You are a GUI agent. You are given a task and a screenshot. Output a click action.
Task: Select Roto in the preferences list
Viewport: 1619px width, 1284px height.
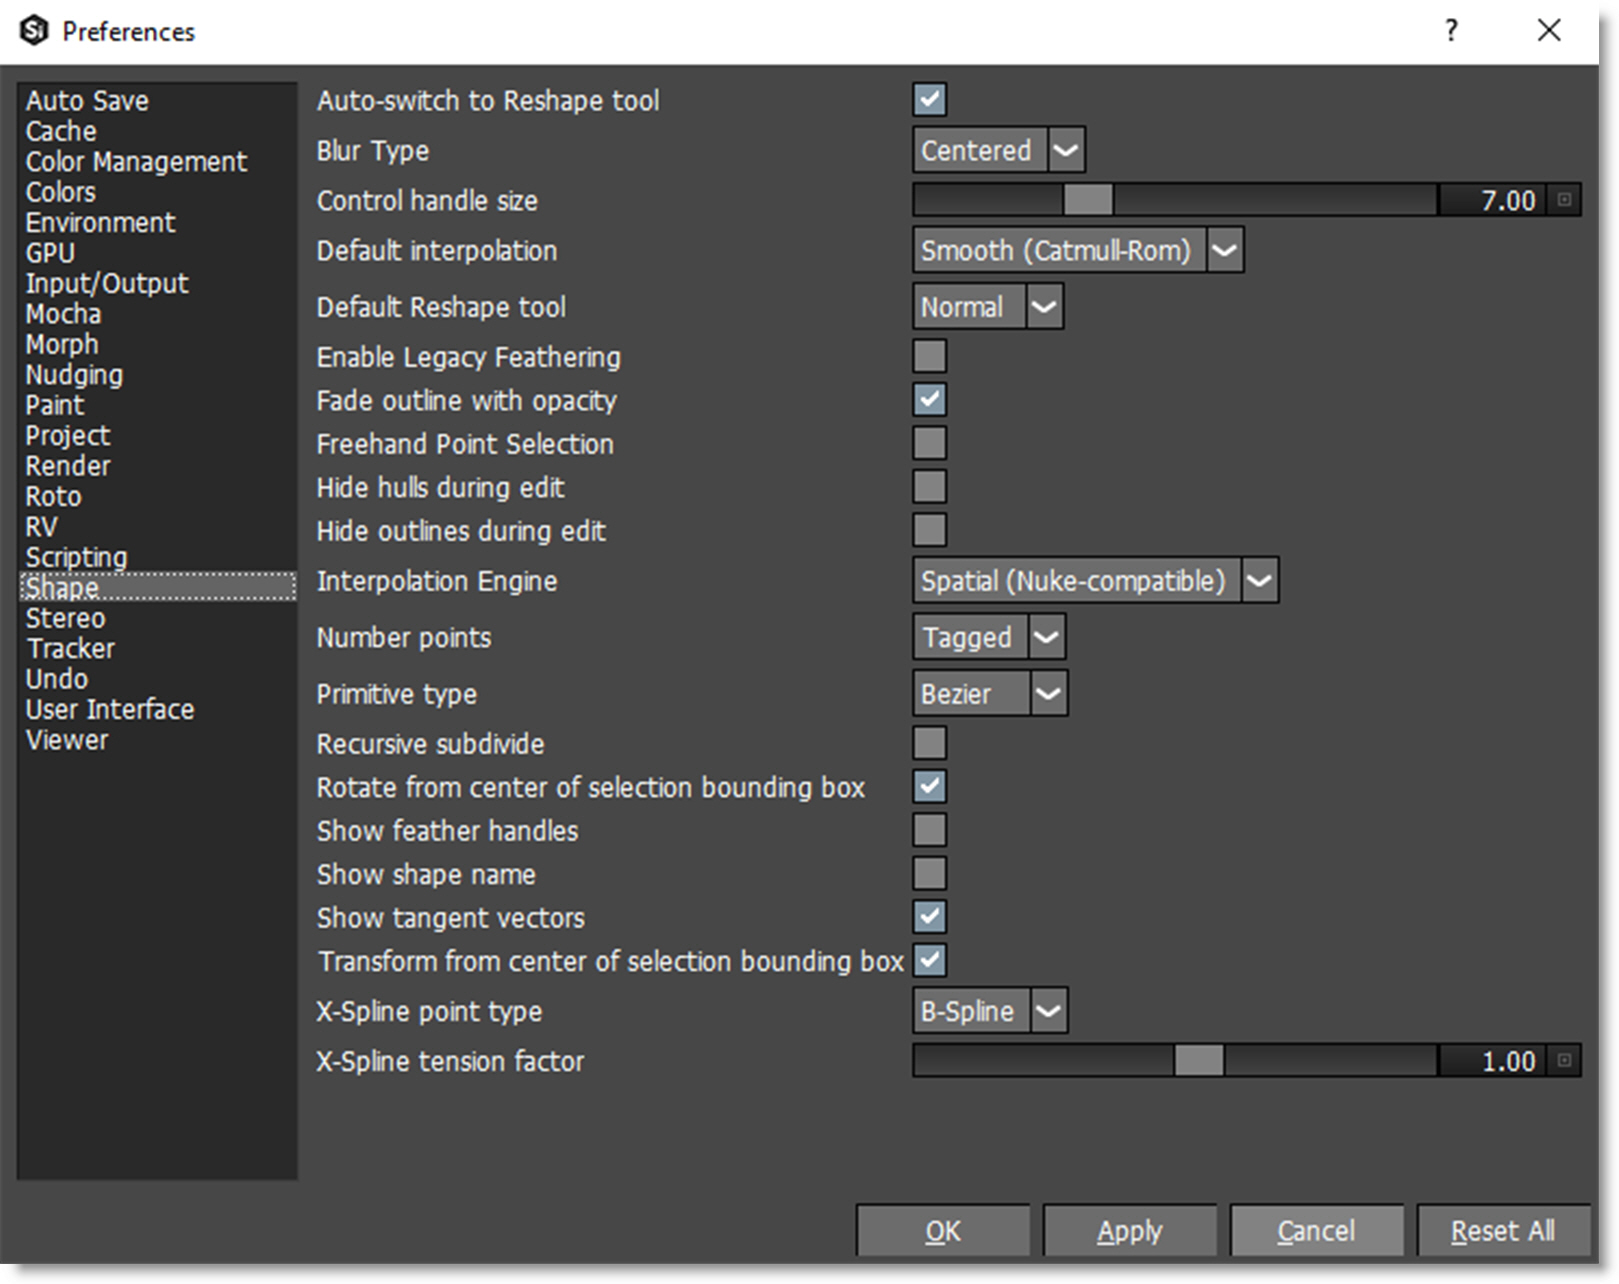[54, 496]
